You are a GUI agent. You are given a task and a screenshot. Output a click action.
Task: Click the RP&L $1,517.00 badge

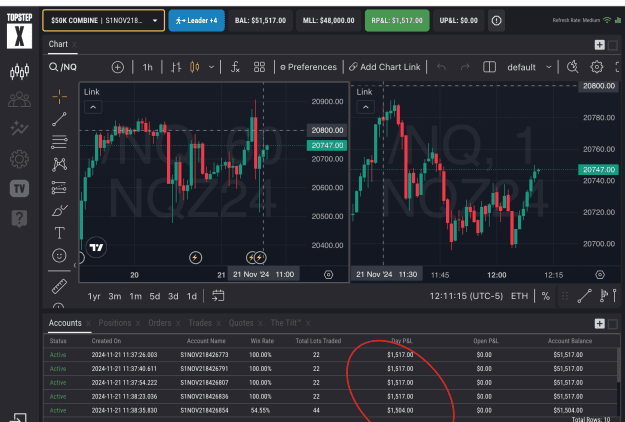point(397,20)
